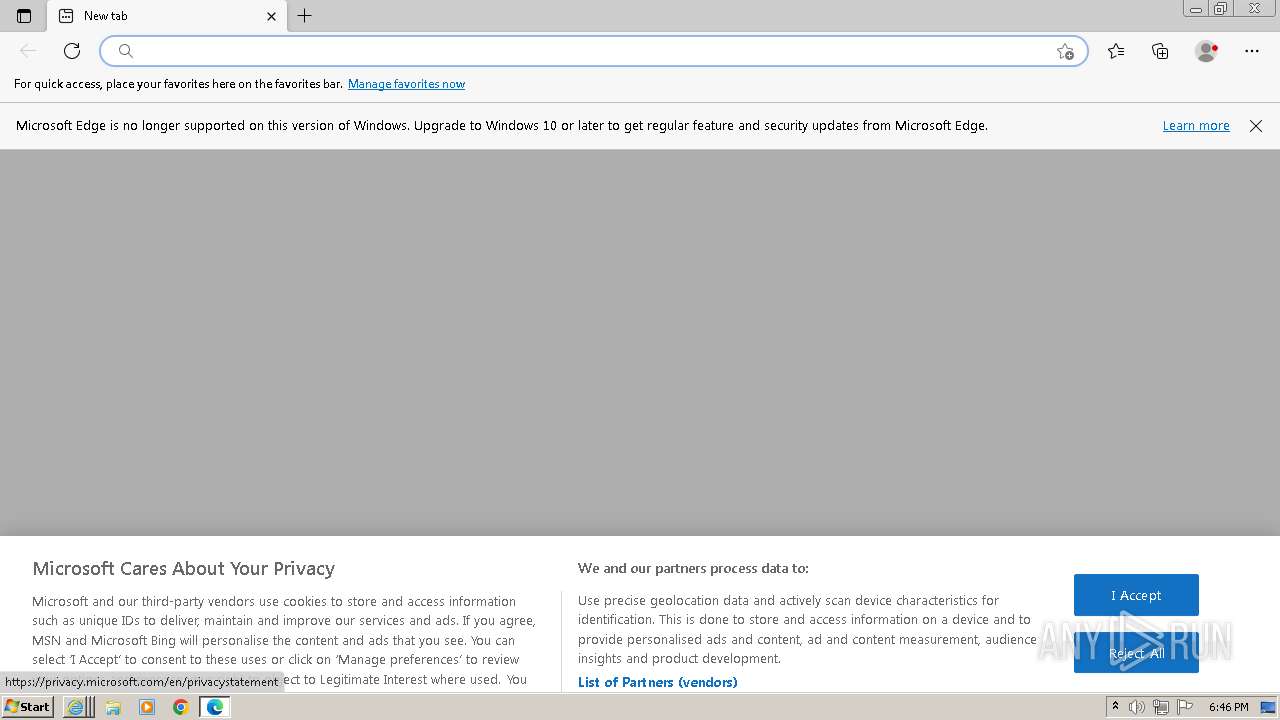Select the New tab tab

168,16
